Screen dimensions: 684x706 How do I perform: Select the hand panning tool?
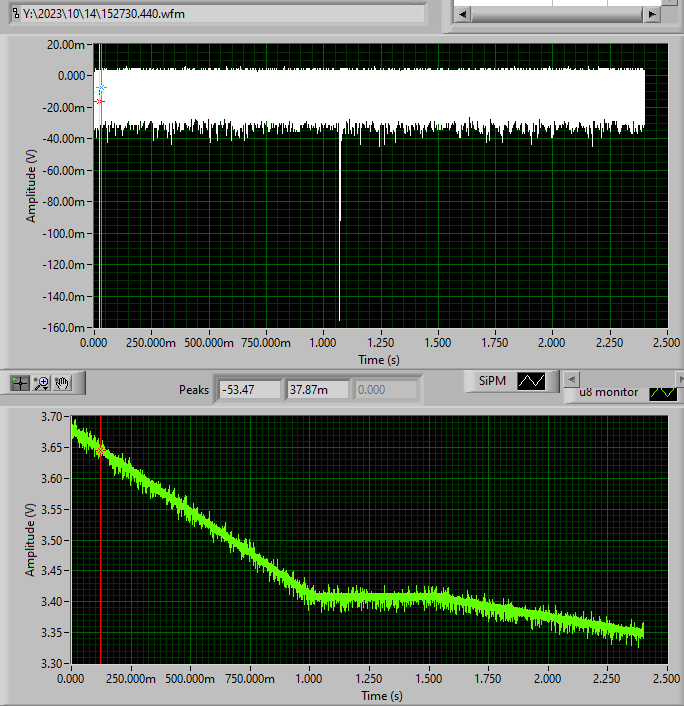[x=62, y=383]
